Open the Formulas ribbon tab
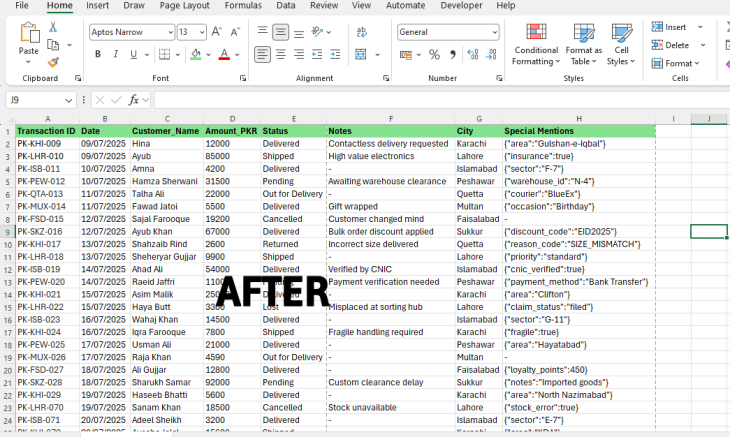 (x=243, y=5)
